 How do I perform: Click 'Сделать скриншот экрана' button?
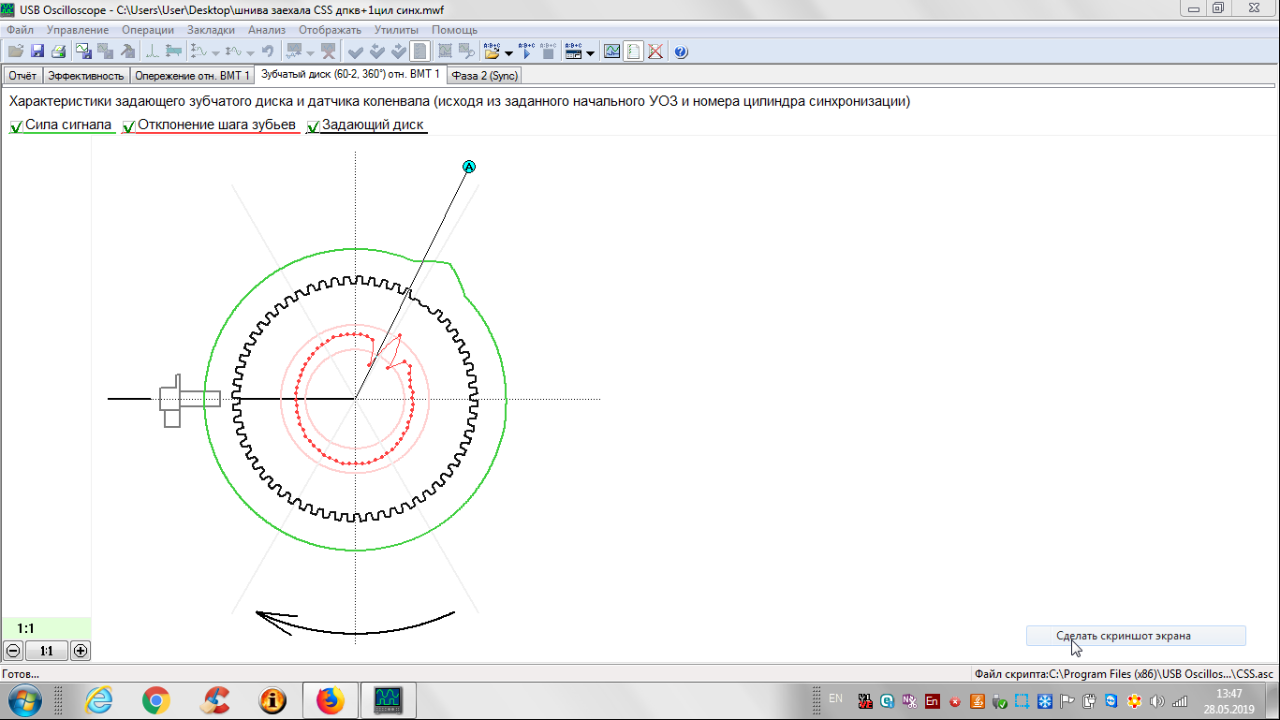coord(1135,636)
